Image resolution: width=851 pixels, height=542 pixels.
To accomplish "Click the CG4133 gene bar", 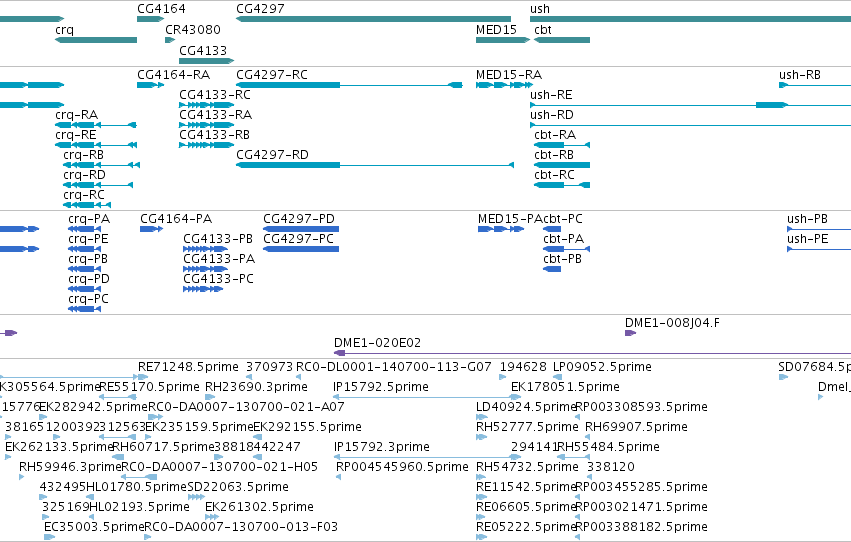I will pos(207,61).
